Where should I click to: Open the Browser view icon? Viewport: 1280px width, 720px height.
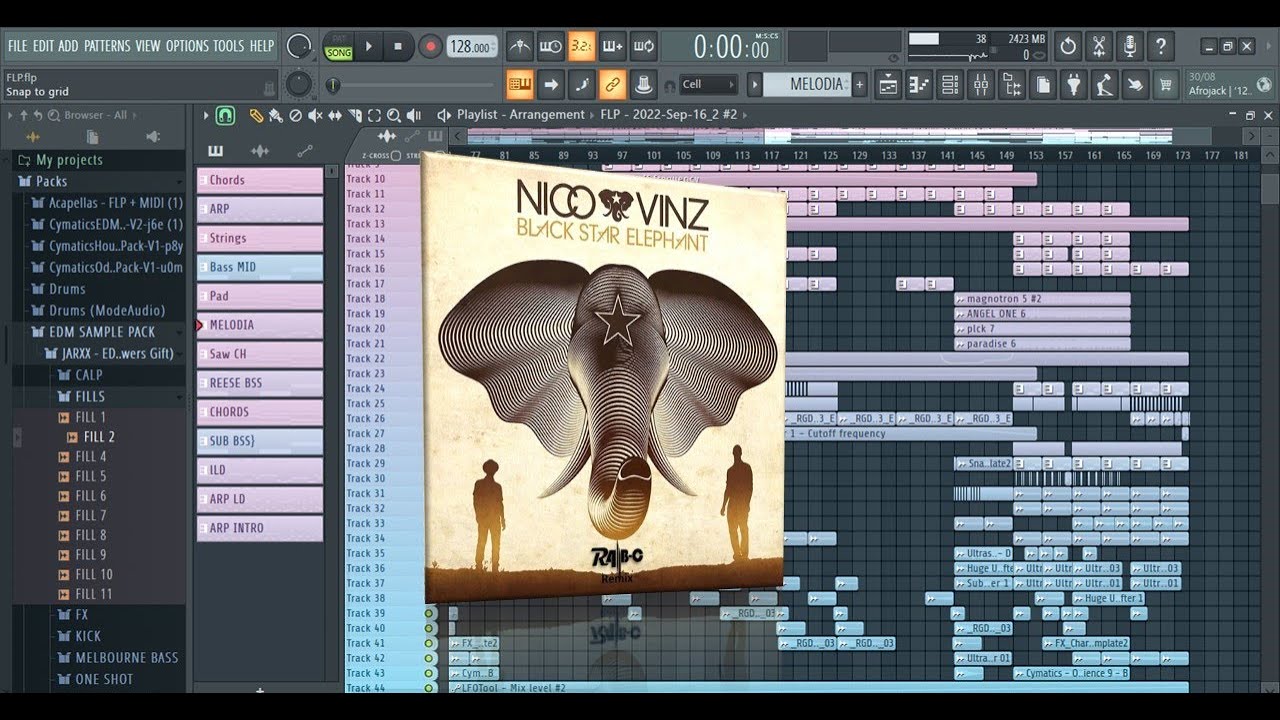click(1012, 85)
